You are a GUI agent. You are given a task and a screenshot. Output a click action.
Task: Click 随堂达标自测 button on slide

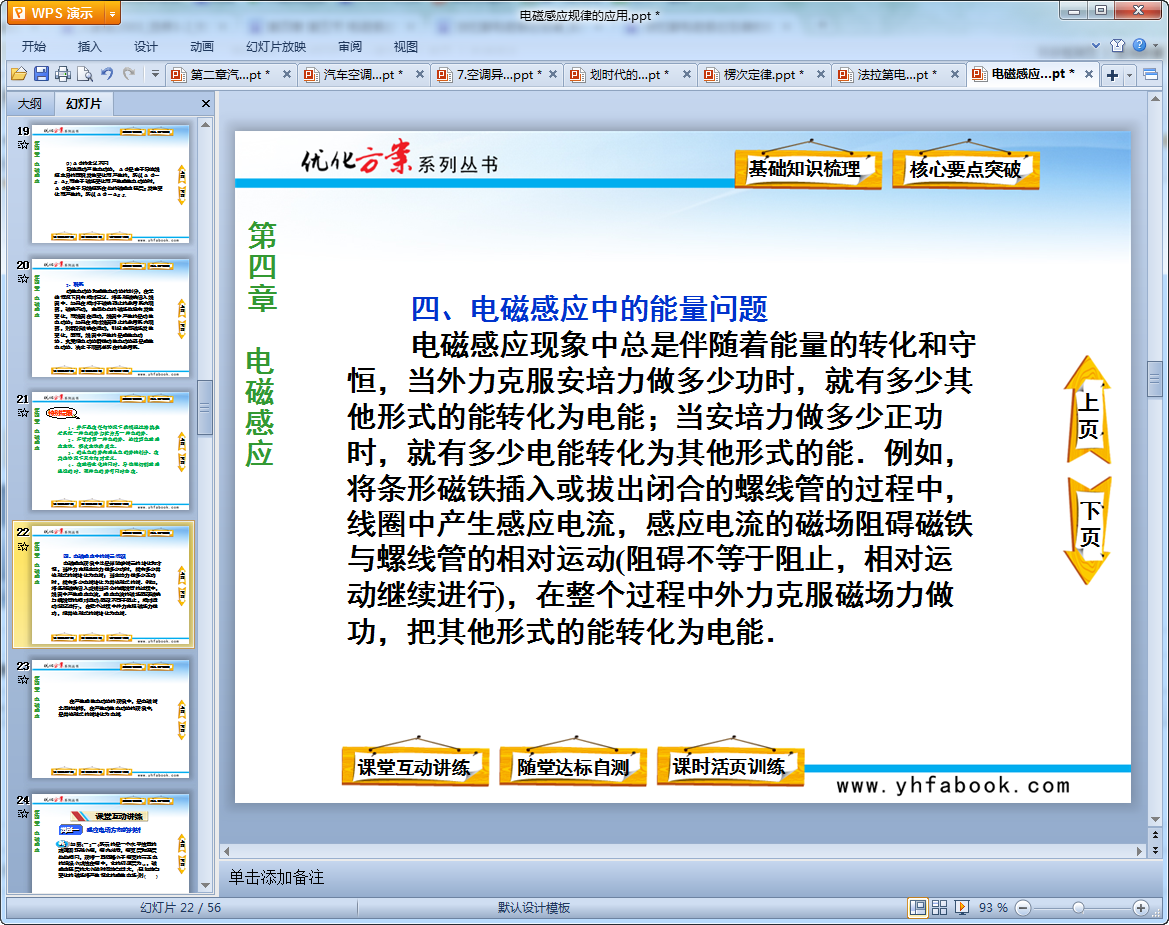tap(573, 766)
